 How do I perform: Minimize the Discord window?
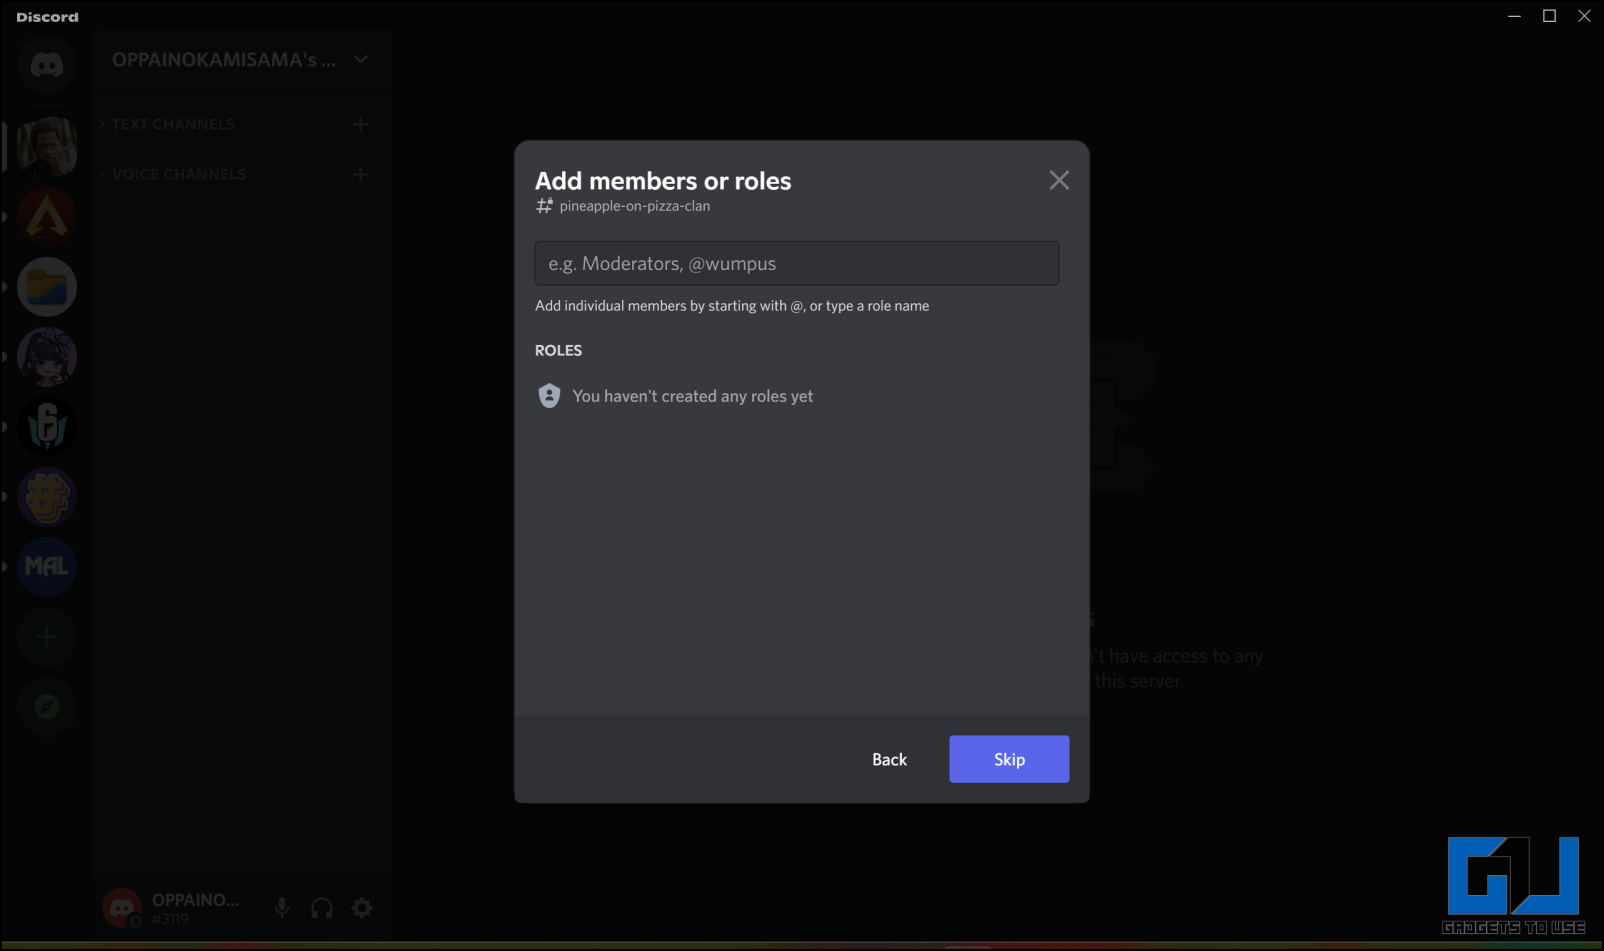click(1515, 16)
